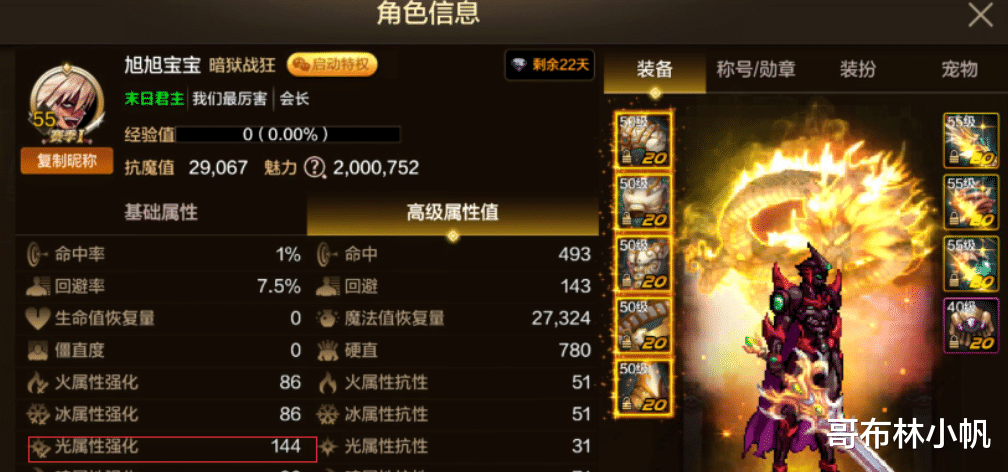Click the charm value question mark icon
Viewport: 1008px width, 472px height.
tap(314, 168)
